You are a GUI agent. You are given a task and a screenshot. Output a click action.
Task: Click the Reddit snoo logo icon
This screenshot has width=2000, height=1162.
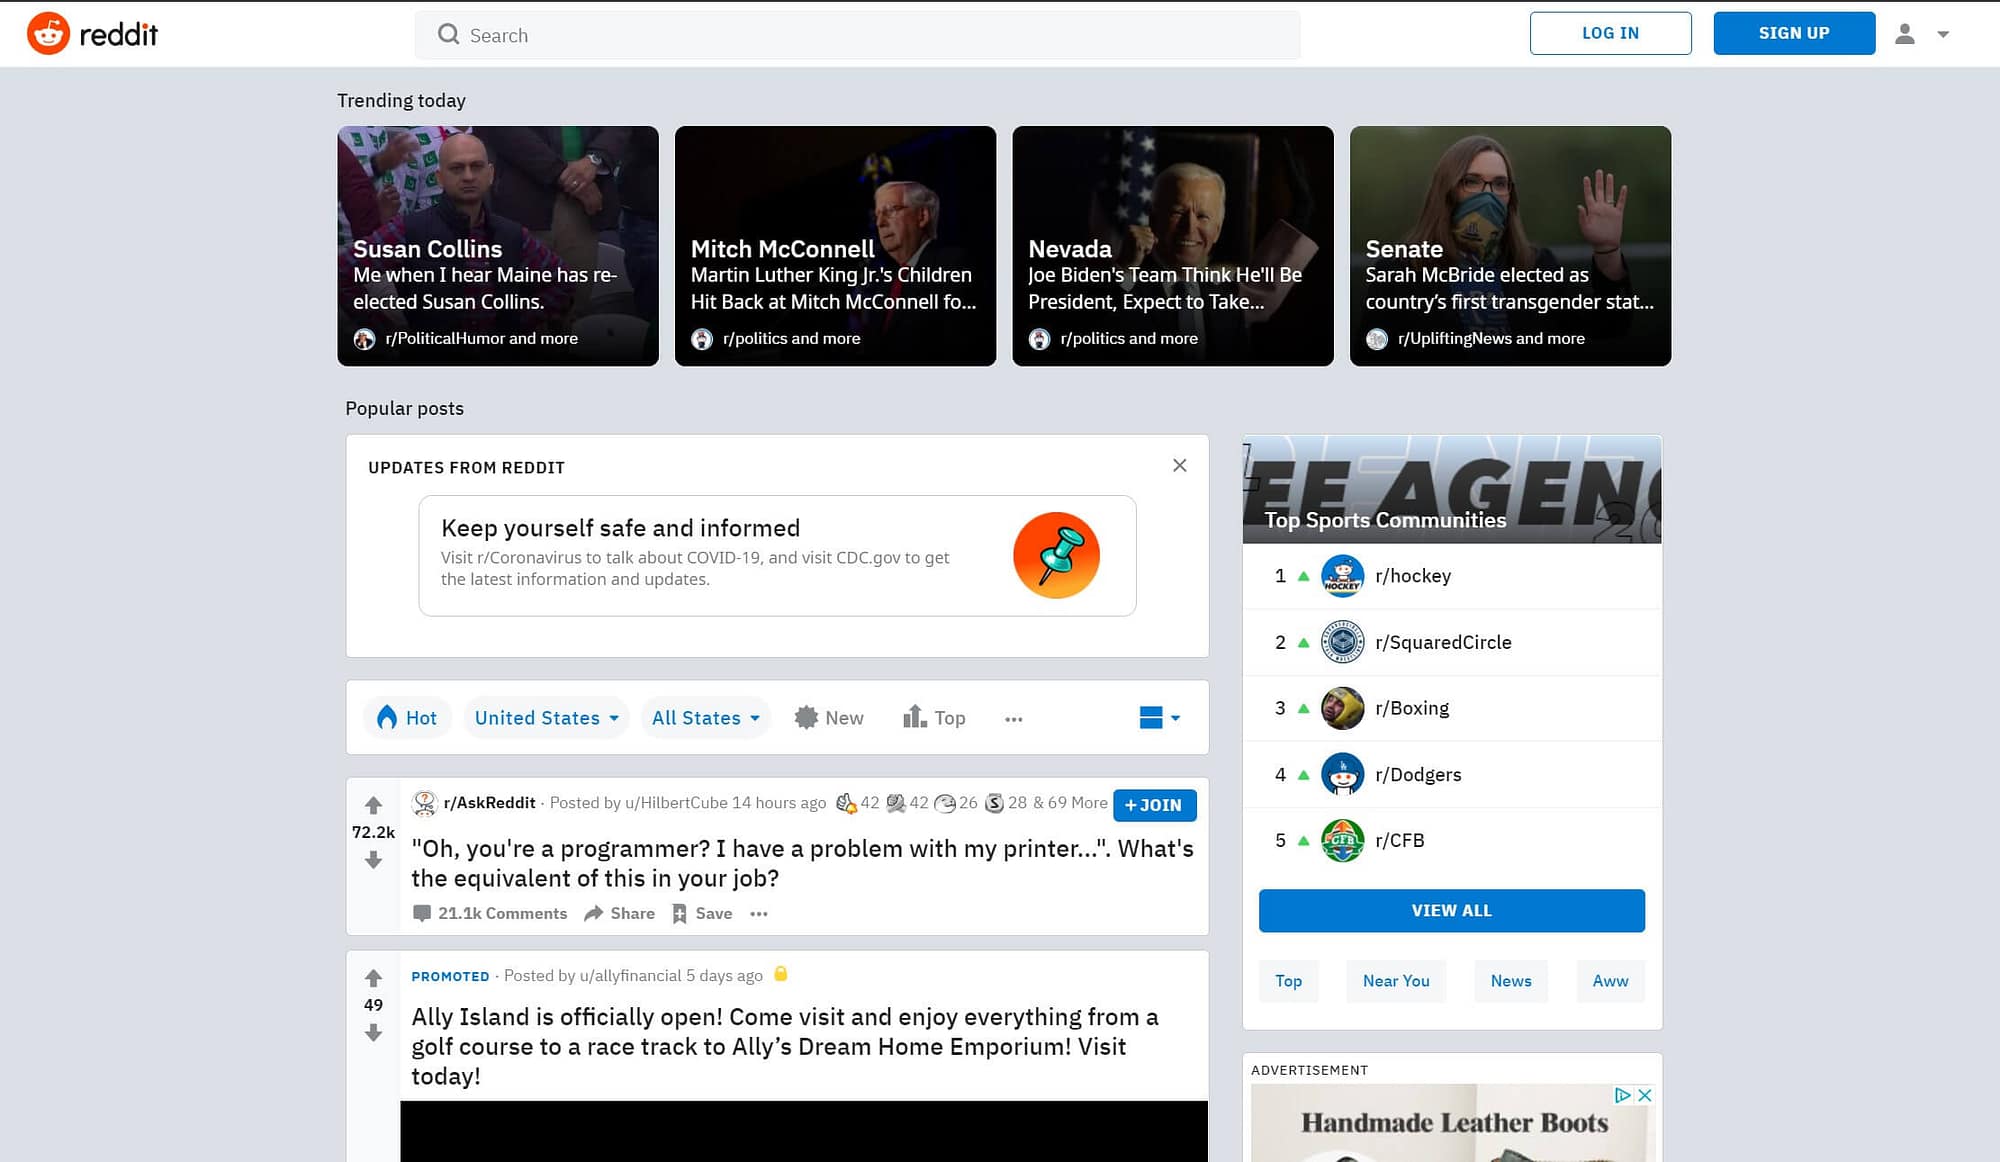point(48,34)
